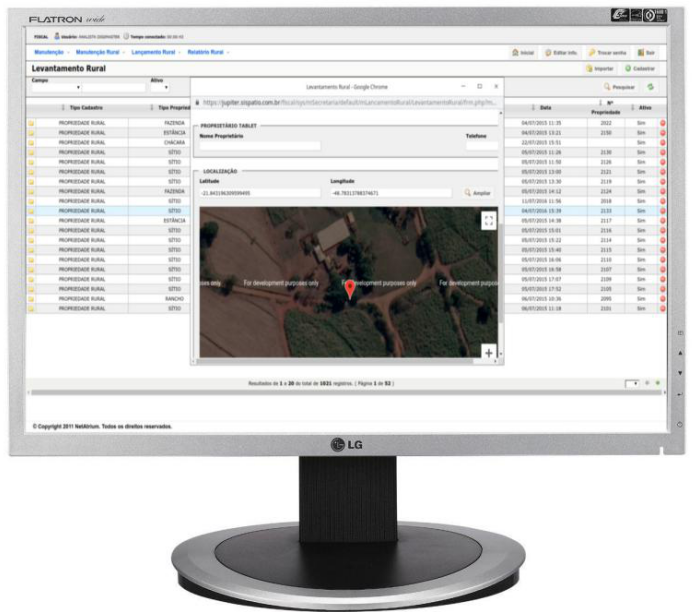The height and width of the screenshot is (612, 695).
Task: Click the Importar button
Action: (x=600, y=68)
